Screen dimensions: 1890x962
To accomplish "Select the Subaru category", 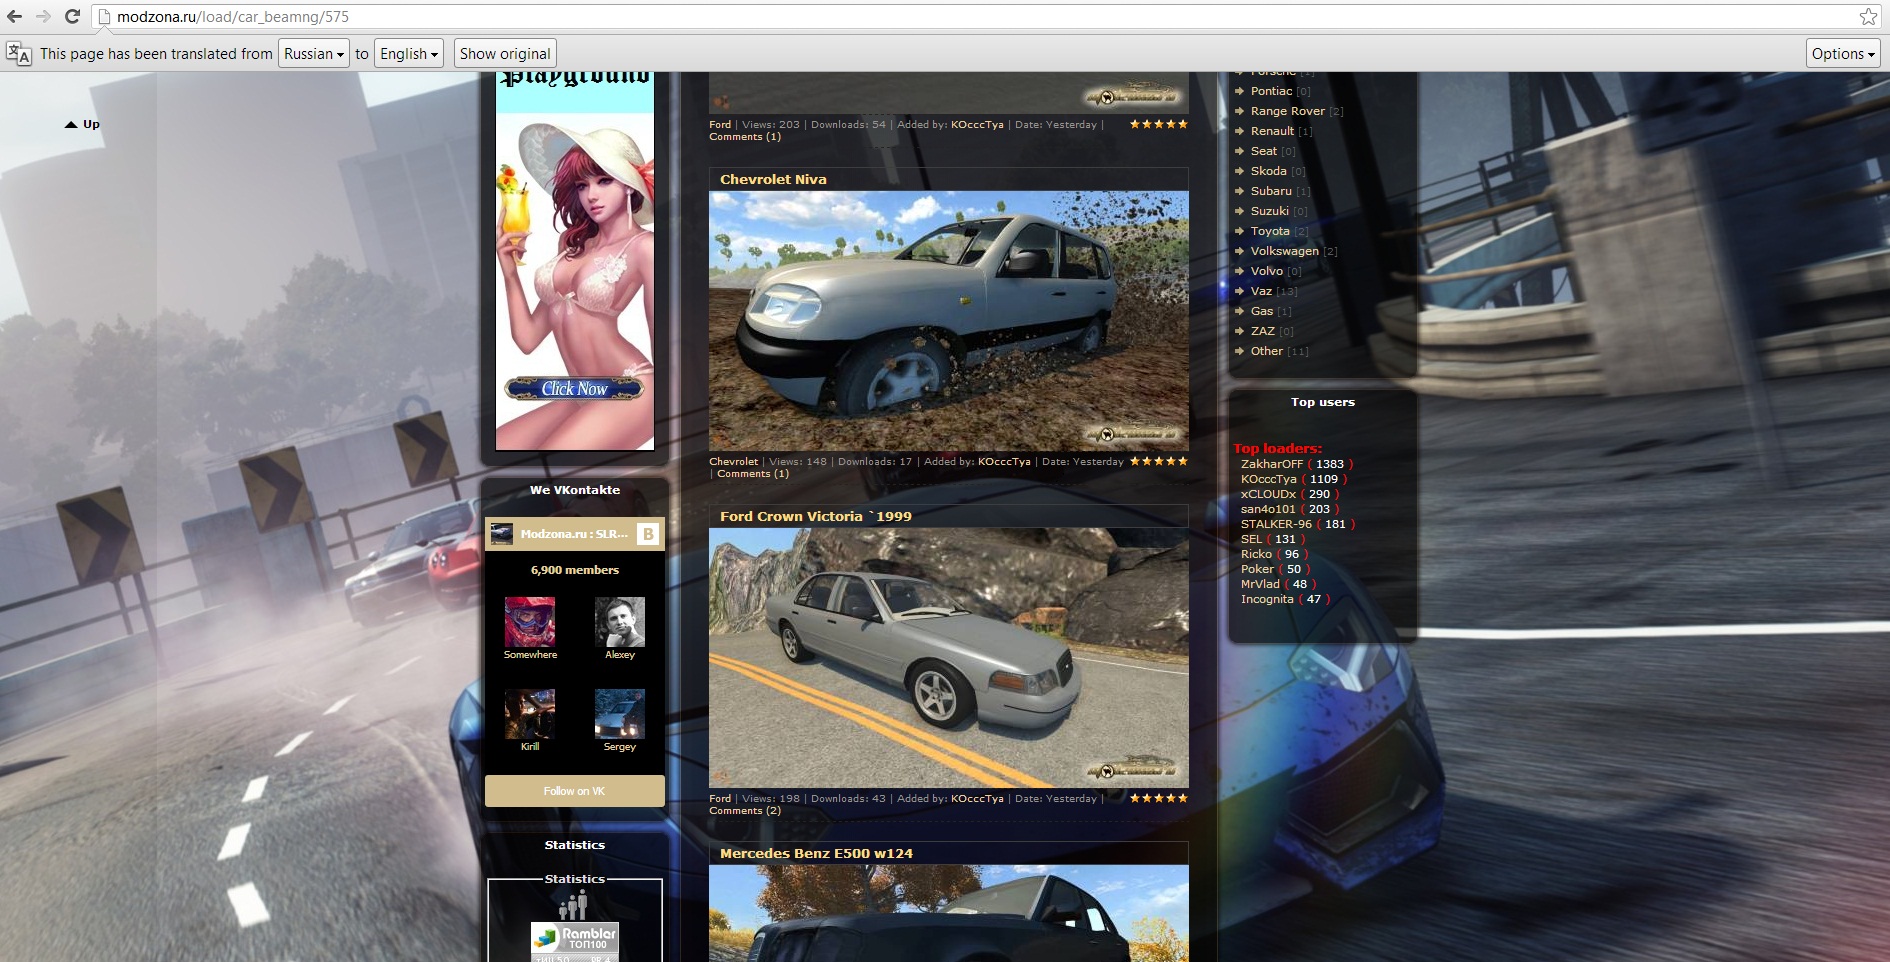I will coord(1271,191).
